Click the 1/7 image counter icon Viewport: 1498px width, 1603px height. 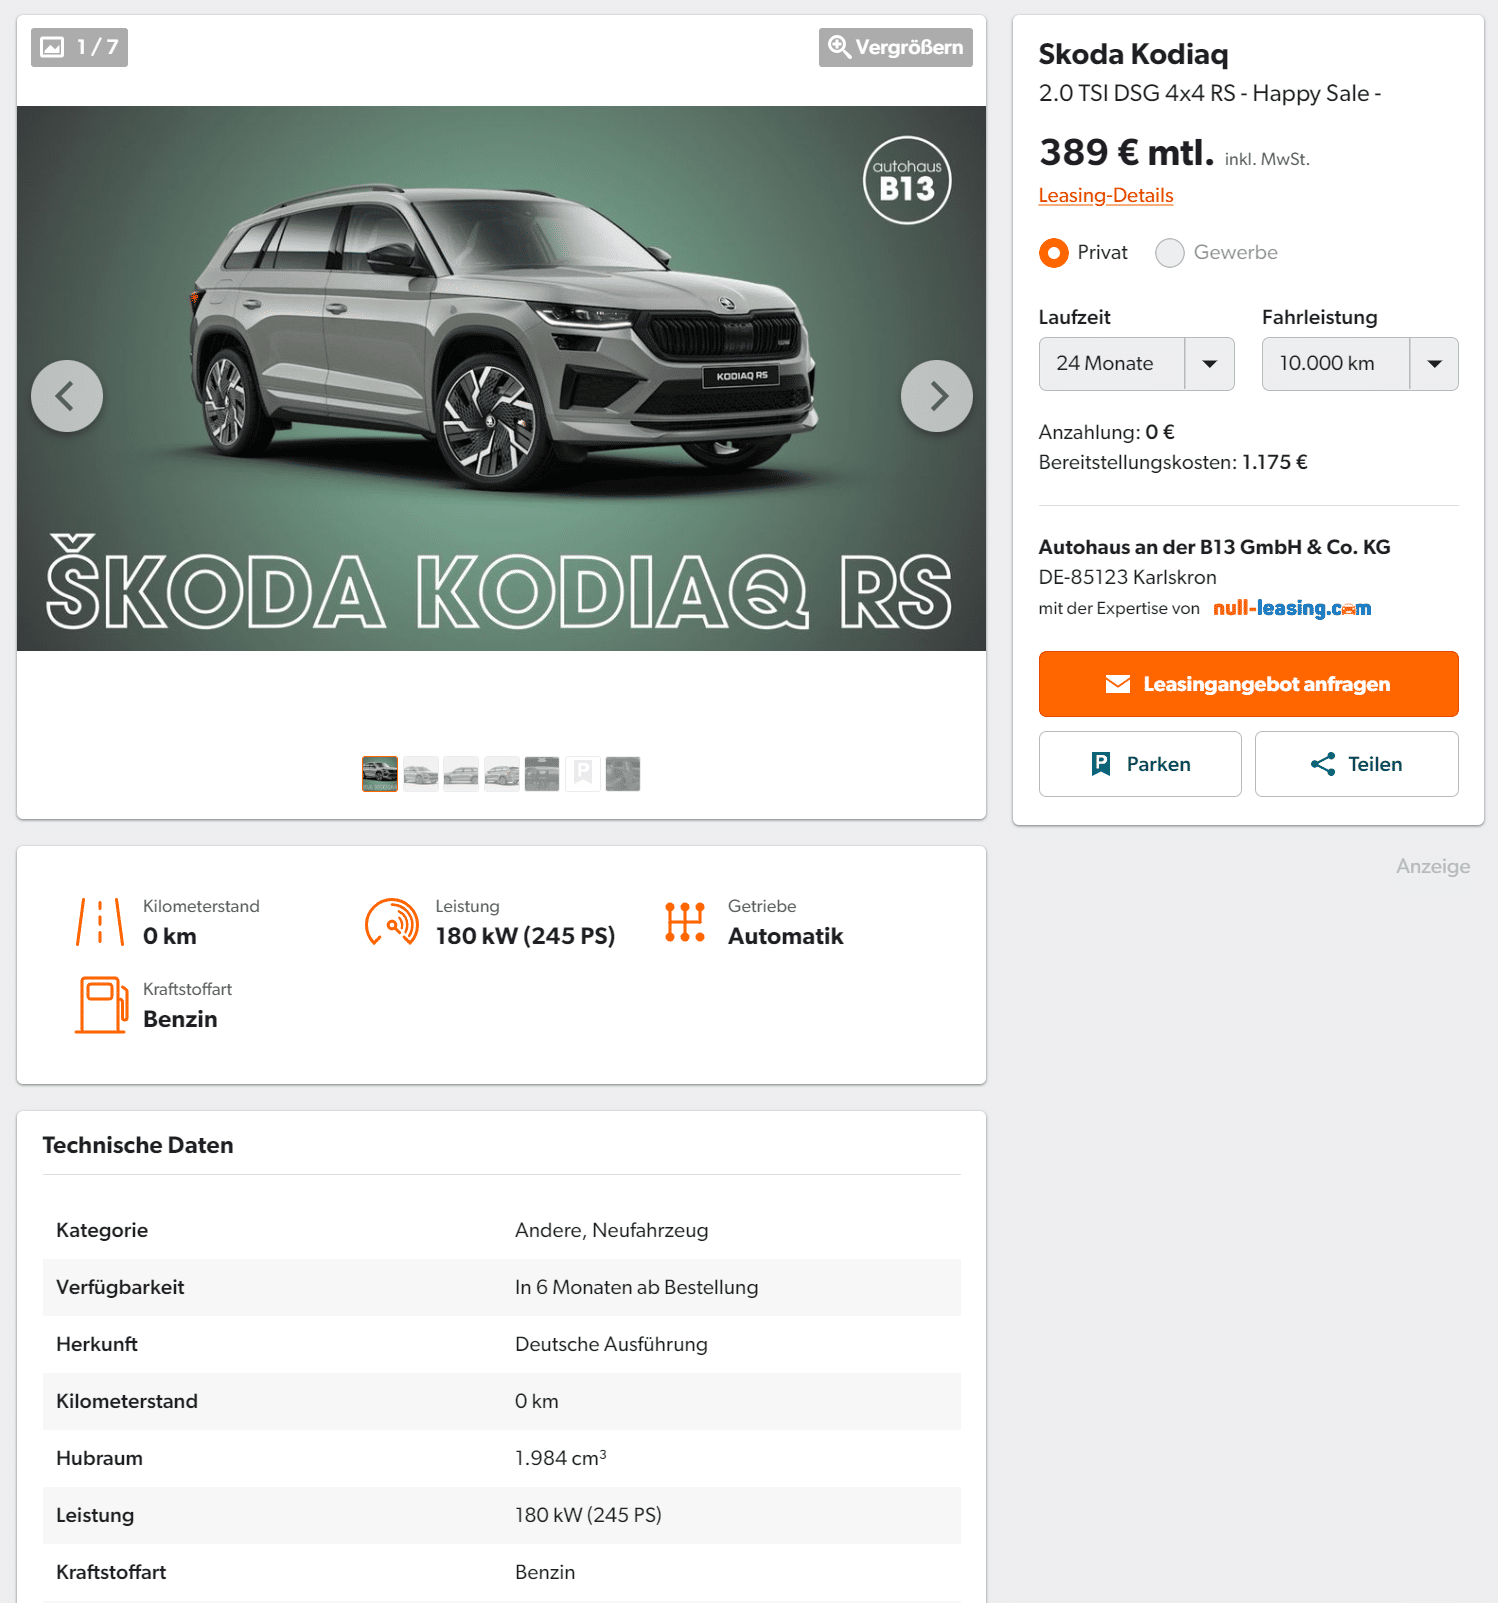coord(53,47)
